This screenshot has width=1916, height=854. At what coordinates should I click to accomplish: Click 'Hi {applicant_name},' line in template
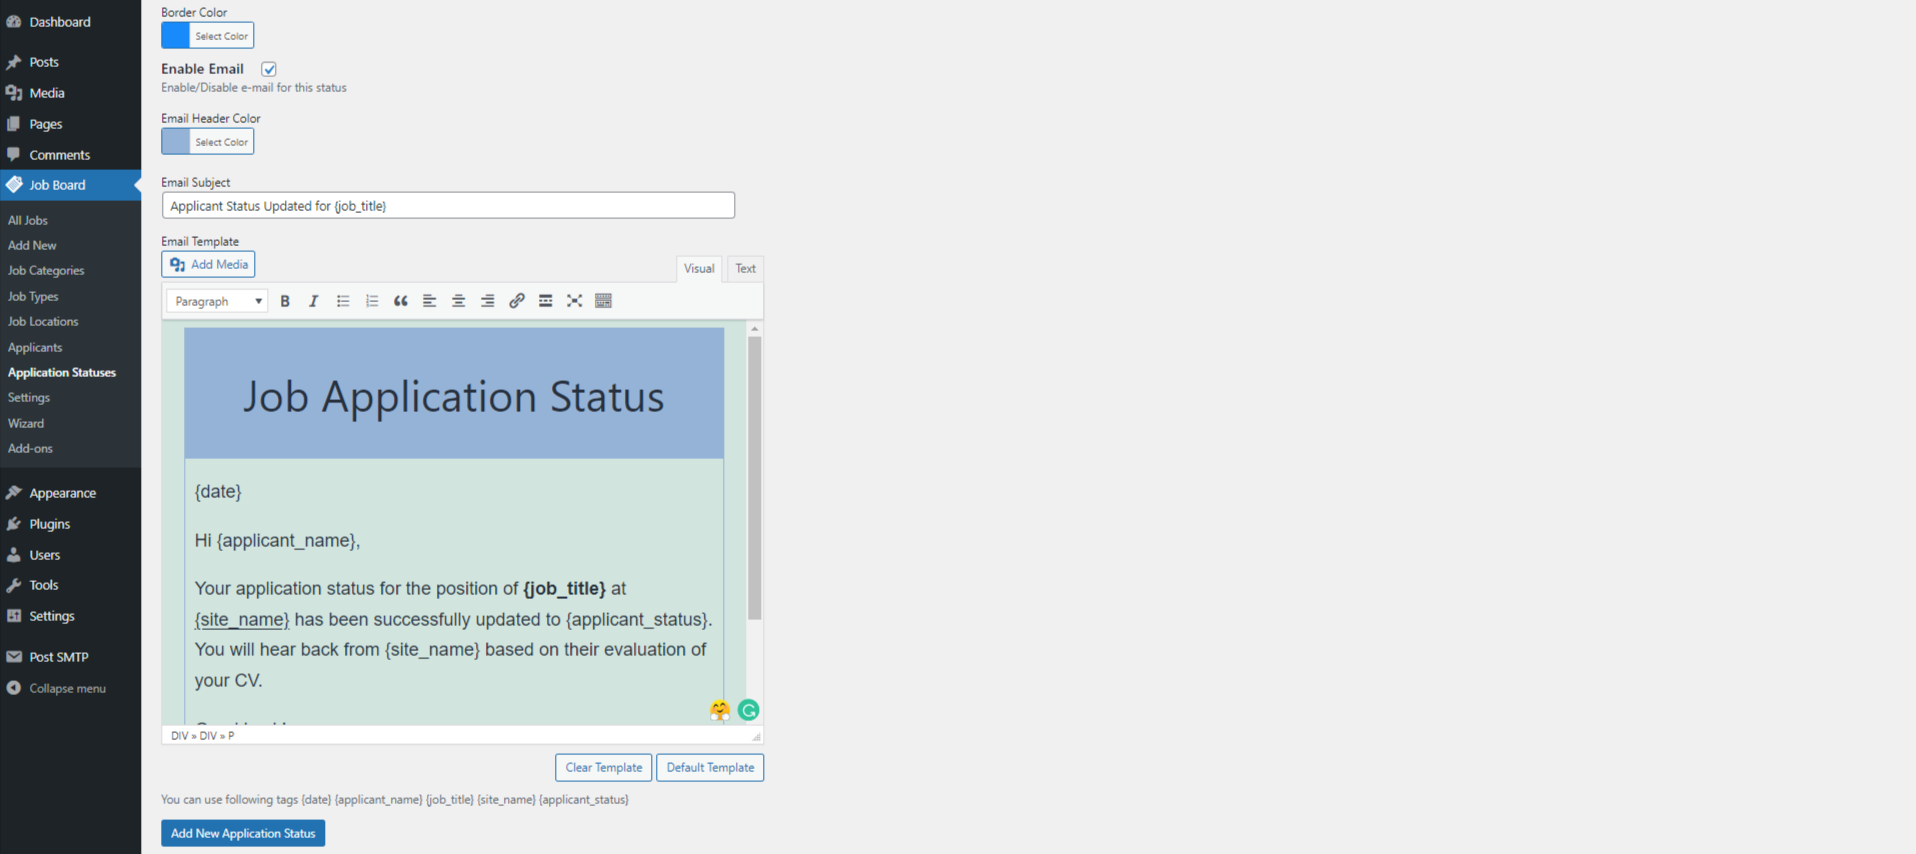(277, 541)
